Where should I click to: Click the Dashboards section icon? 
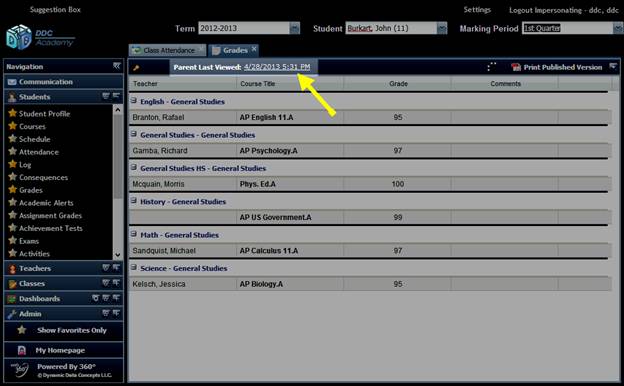[x=12, y=299]
